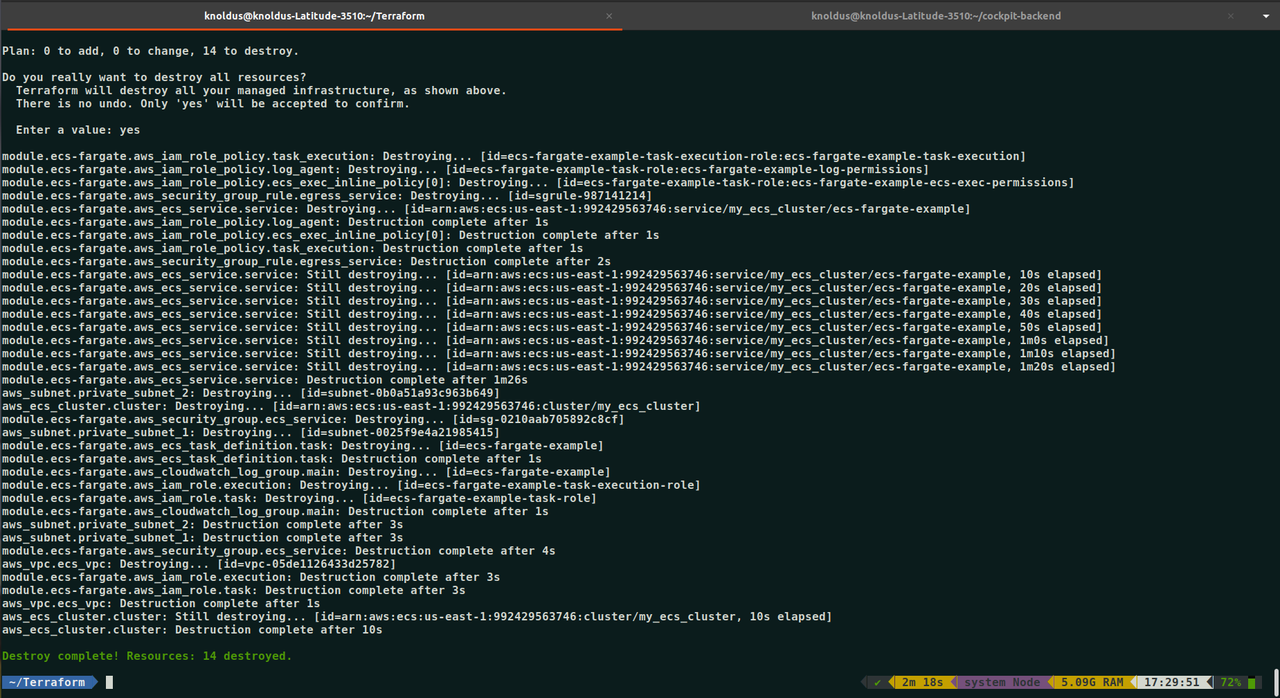The width and height of the screenshot is (1280, 698).
Task: Click the line with id ecs-fargate-example-task-execution-role
Action: point(351,485)
